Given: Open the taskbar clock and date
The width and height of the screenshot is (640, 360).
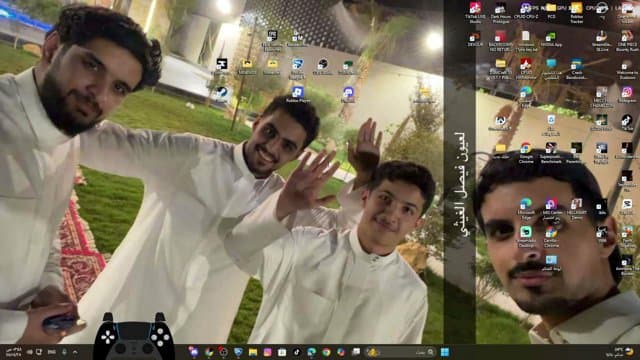Looking at the screenshot, I should [x=13, y=352].
